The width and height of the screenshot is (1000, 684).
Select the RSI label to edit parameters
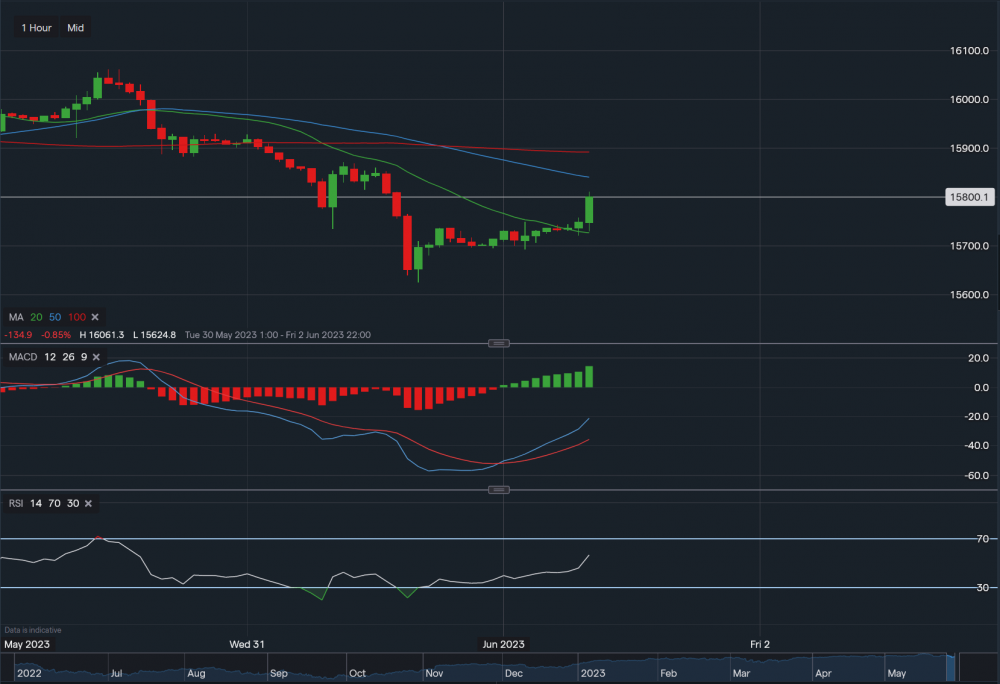[x=15, y=503]
